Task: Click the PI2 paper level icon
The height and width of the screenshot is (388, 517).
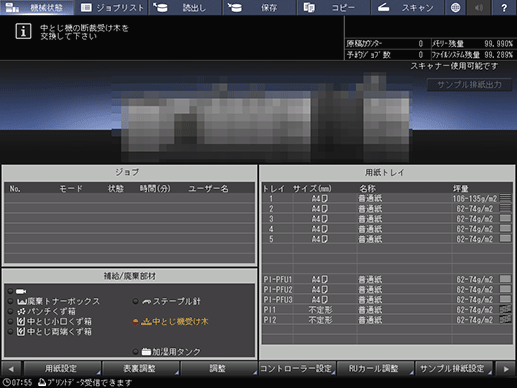Action: 505,319
